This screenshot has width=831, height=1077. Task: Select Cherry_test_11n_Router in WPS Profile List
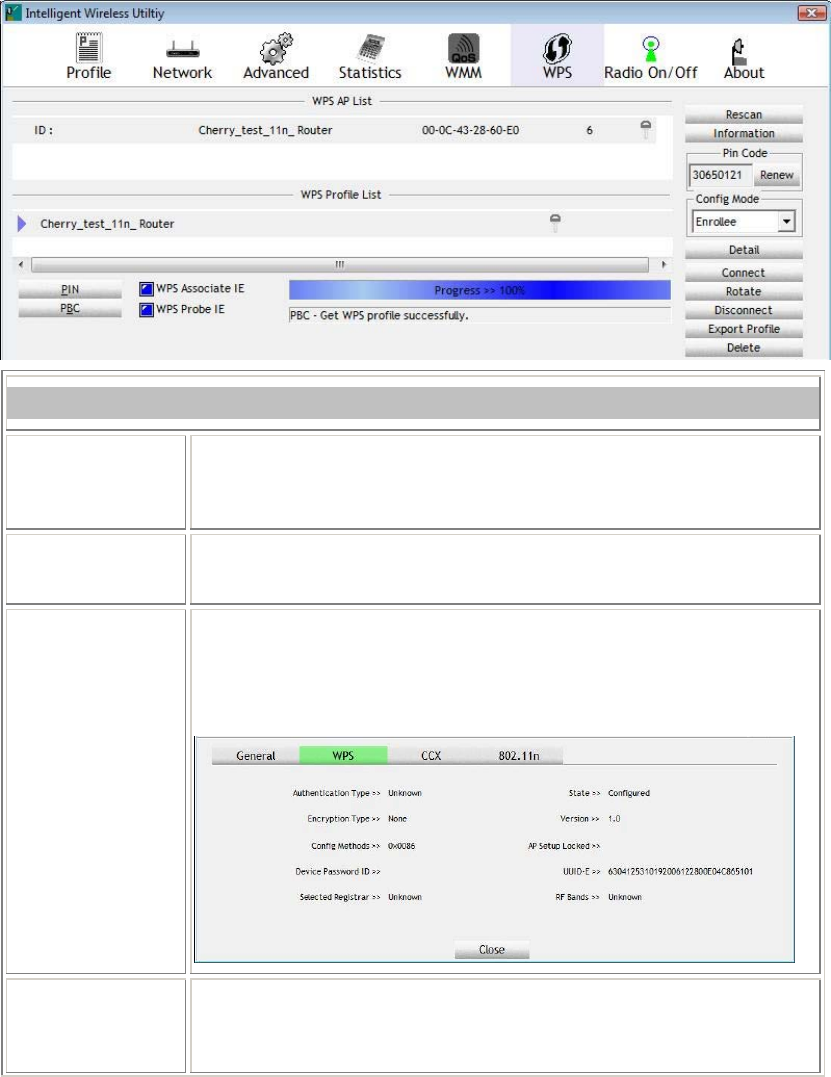(x=342, y=223)
